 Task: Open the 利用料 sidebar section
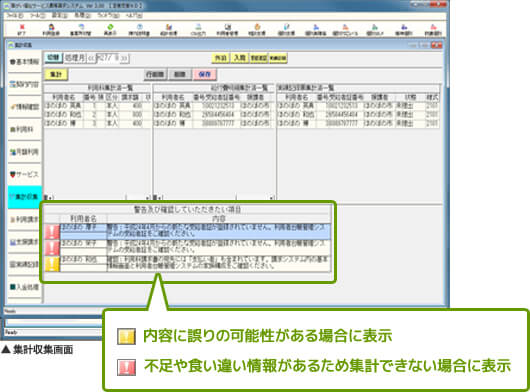click(24, 129)
